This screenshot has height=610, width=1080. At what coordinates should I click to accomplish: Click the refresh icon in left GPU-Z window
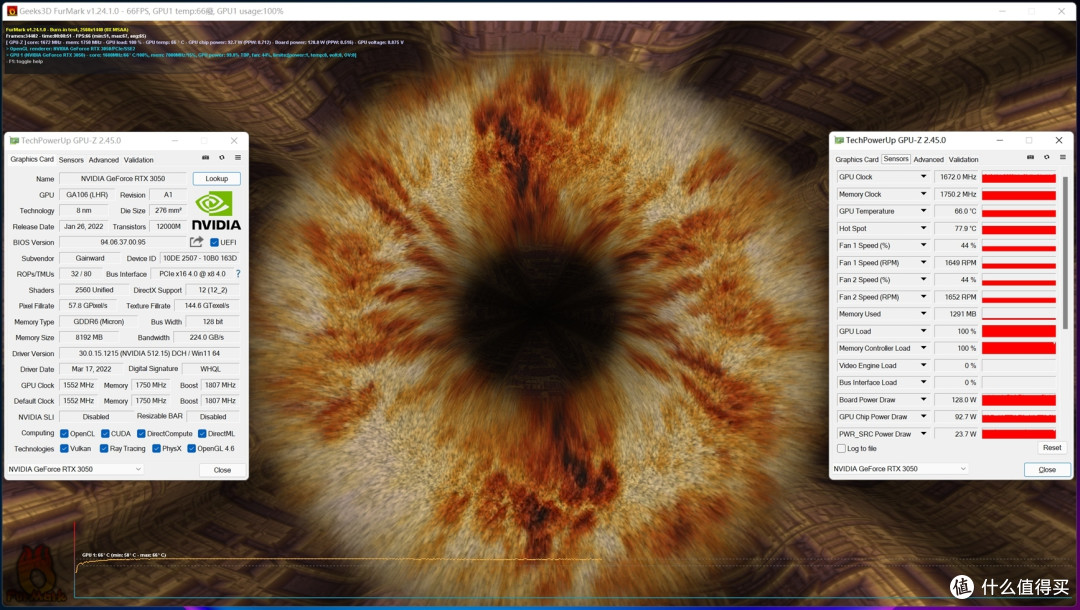coord(222,158)
